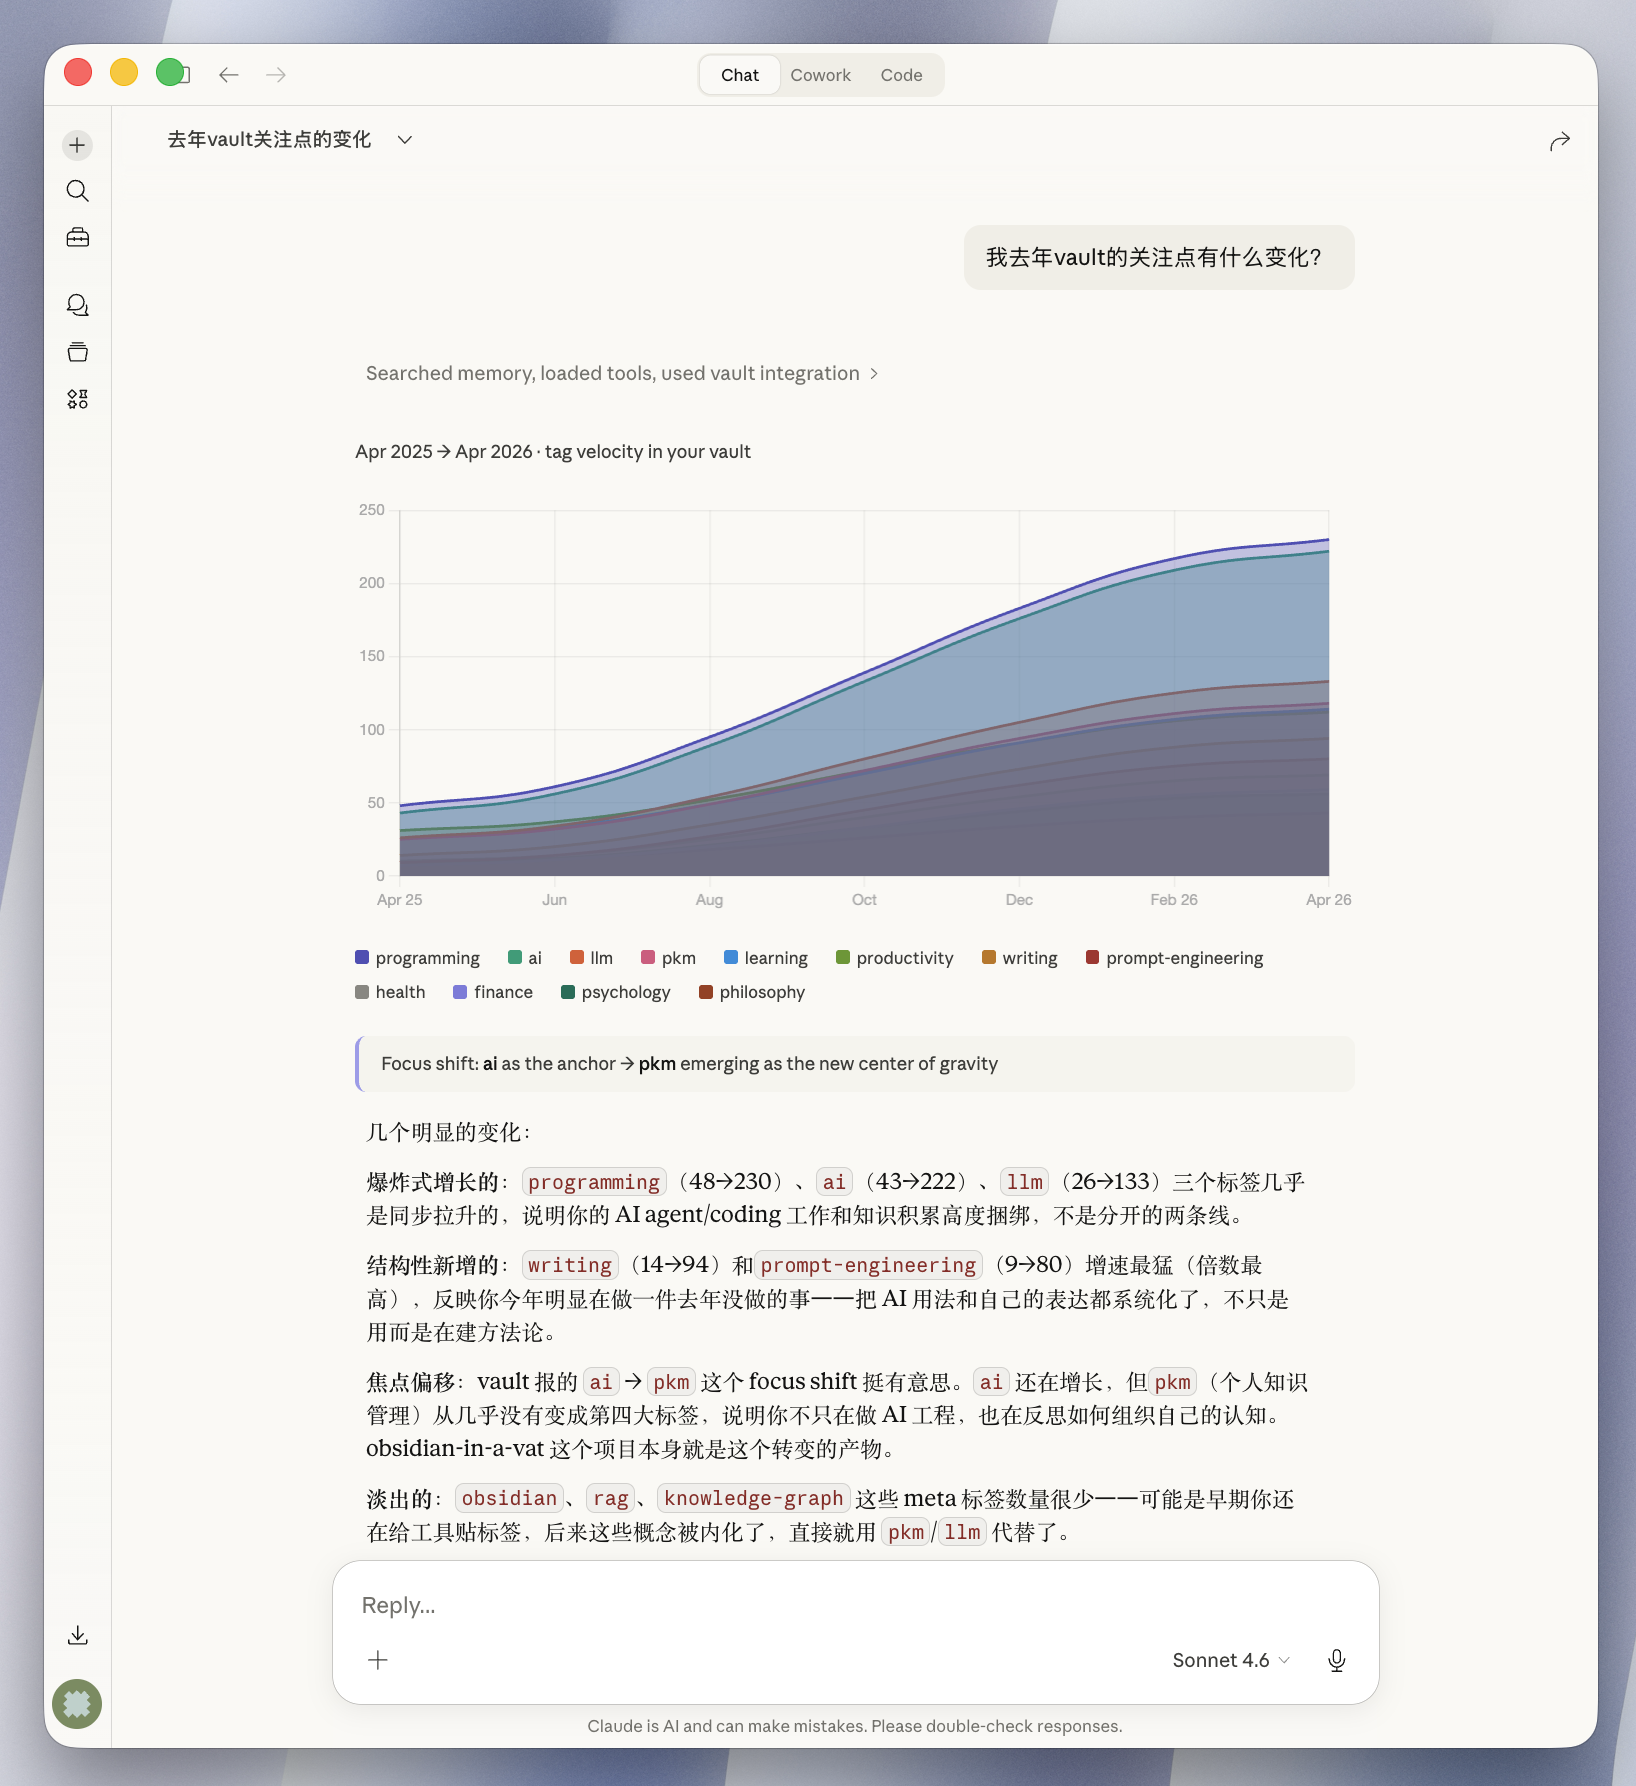Toggle the programming legend series
This screenshot has width=1636, height=1786.
[x=417, y=958]
